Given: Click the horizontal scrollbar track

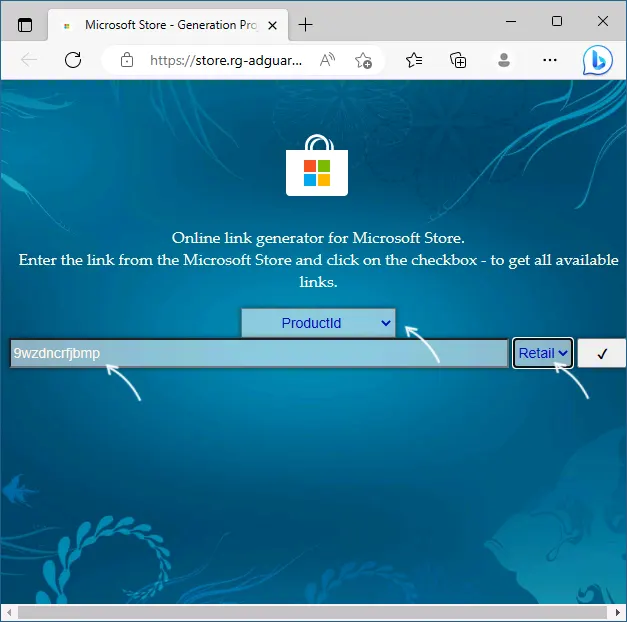Looking at the screenshot, I should tap(312, 612).
